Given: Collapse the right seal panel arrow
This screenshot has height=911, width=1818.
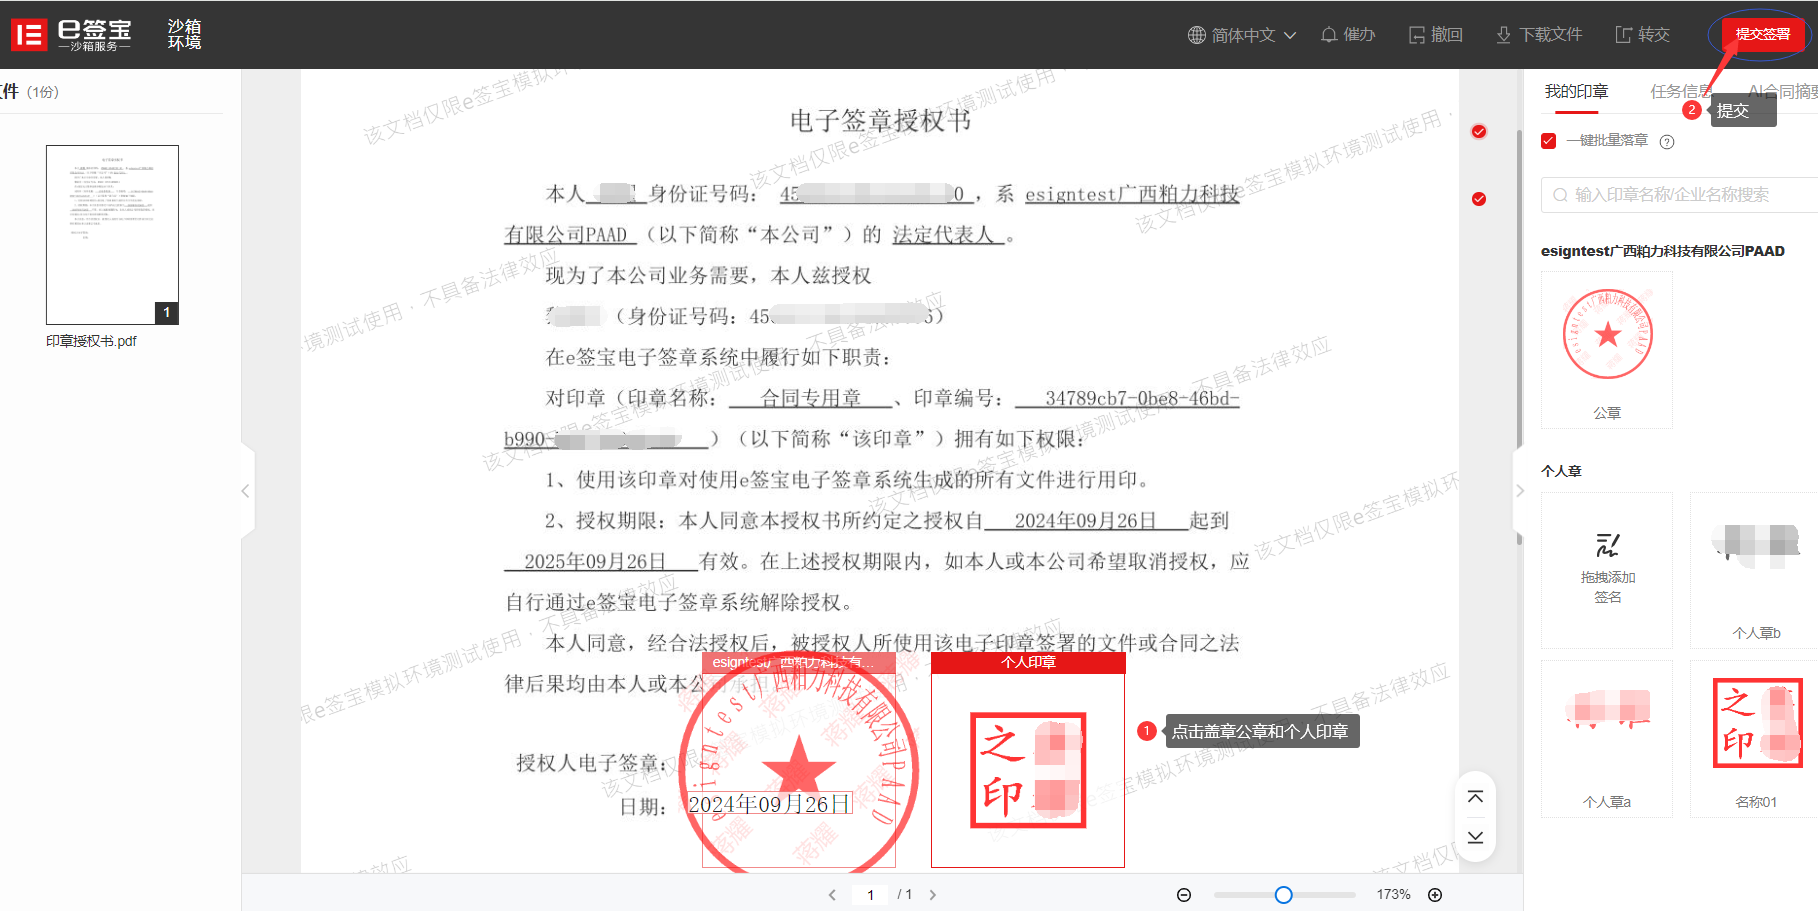Looking at the screenshot, I should [x=1520, y=491].
